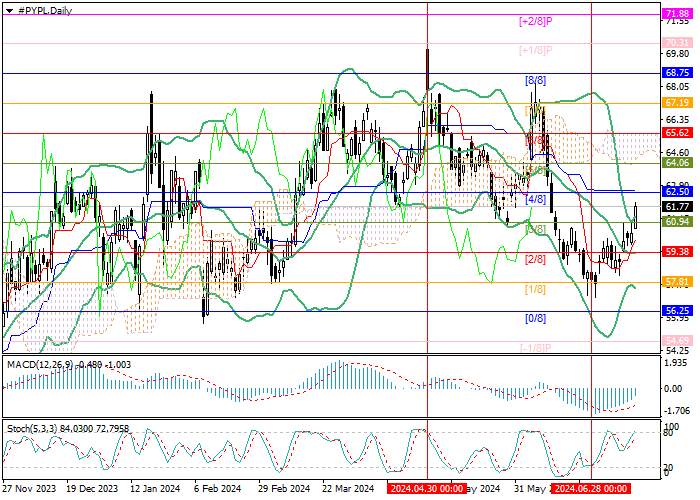The width and height of the screenshot is (700, 500).
Task: Select the orange 67.19 price label
Action: 677,103
